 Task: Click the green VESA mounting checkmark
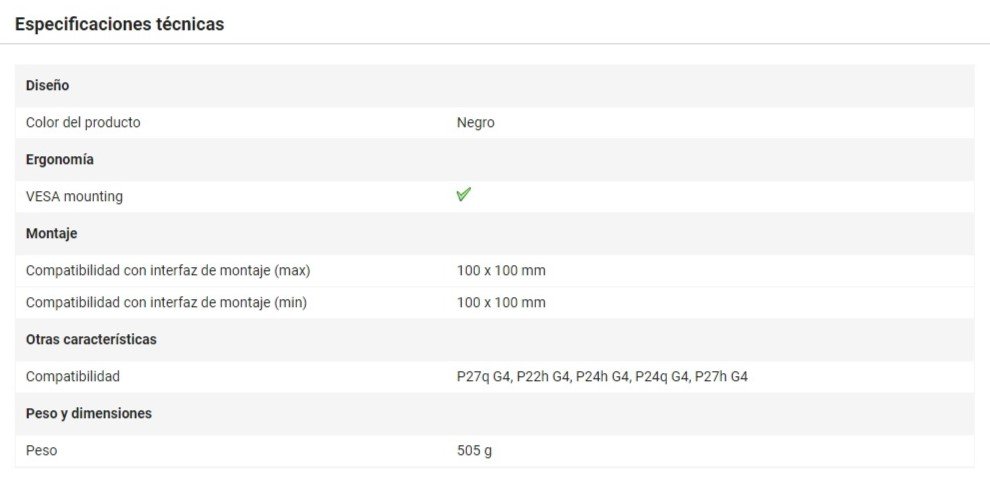click(x=463, y=195)
